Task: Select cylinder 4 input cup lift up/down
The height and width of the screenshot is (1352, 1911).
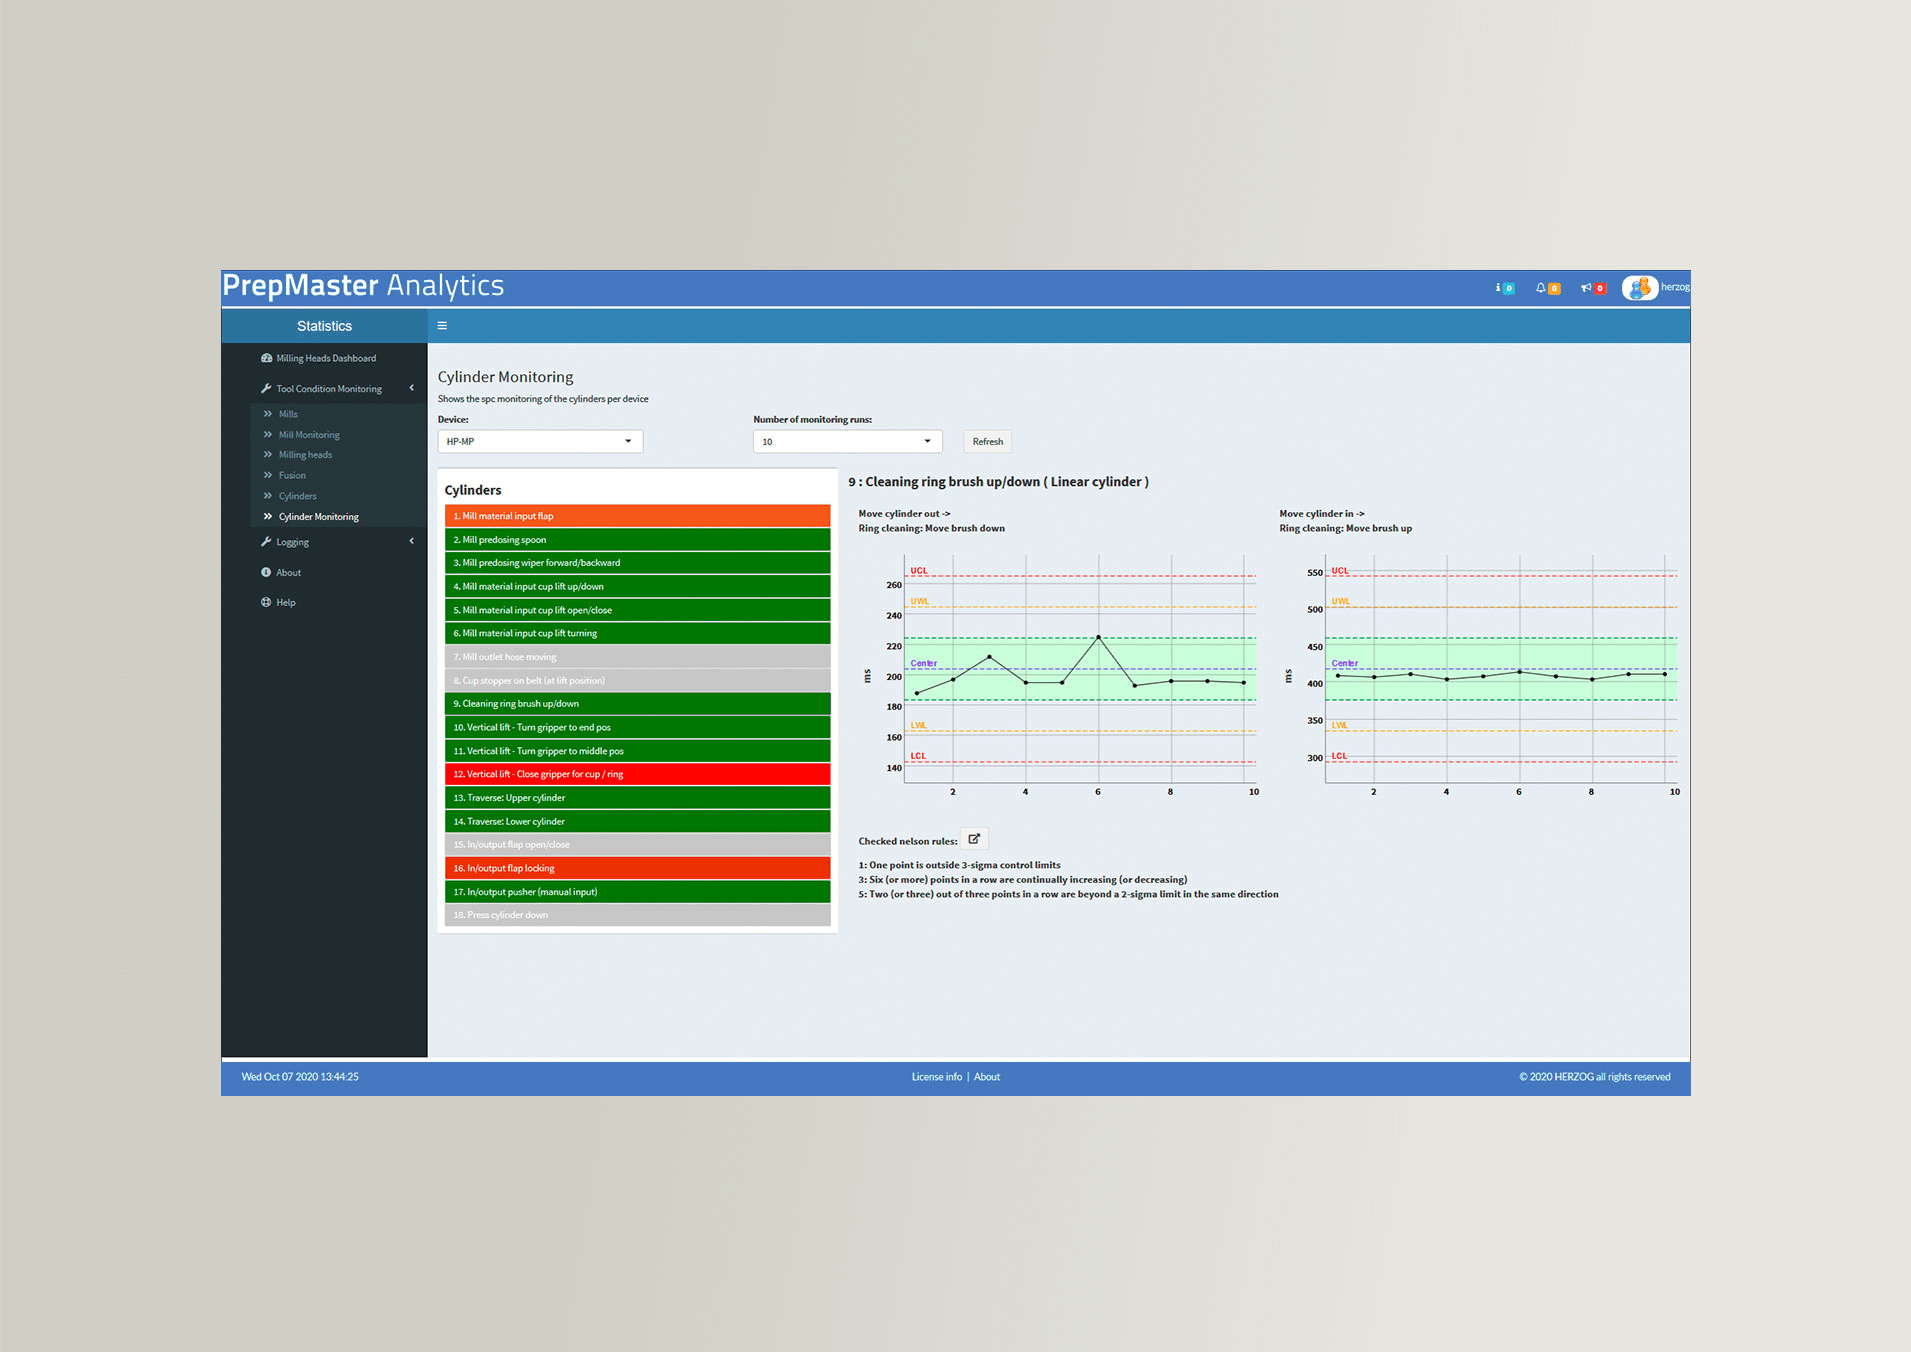Action: [637, 587]
